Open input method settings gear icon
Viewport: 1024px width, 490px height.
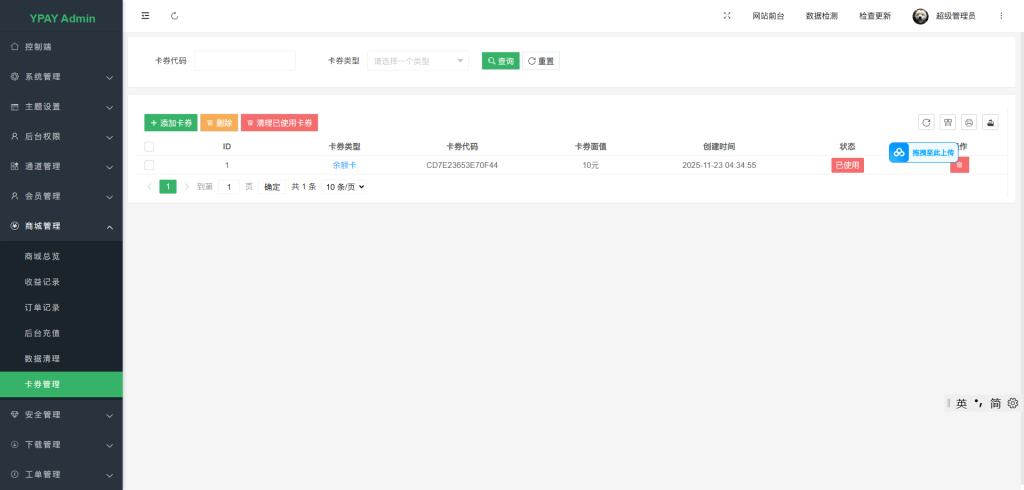[x=1013, y=403]
